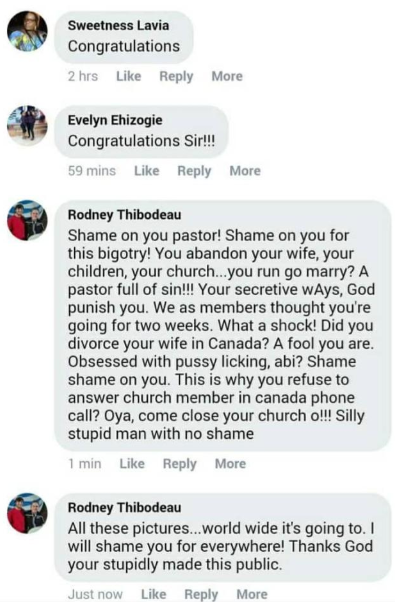This screenshot has height=602, width=395.
Task: Open the Evelyn Ehizogie name link
Action: tap(115, 120)
